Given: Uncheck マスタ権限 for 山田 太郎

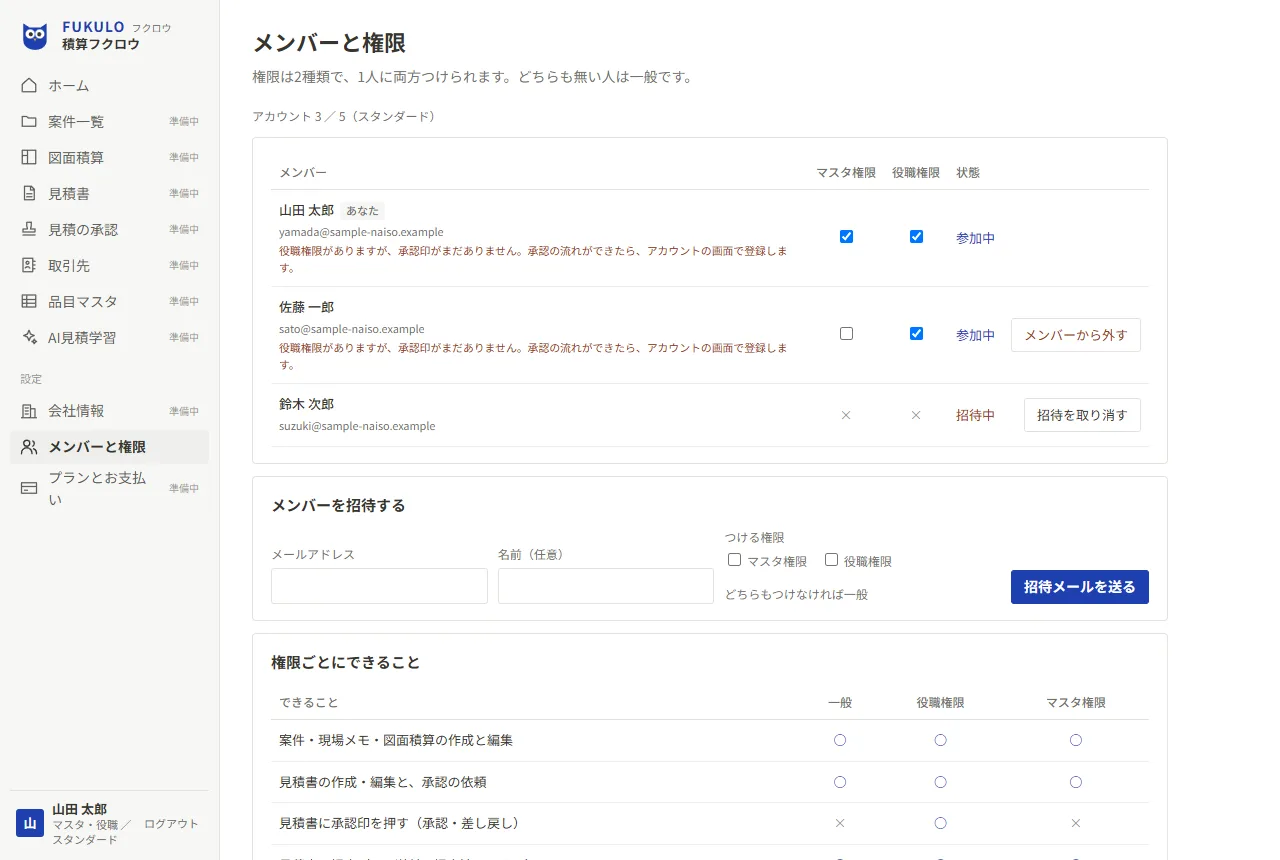Looking at the screenshot, I should (846, 237).
